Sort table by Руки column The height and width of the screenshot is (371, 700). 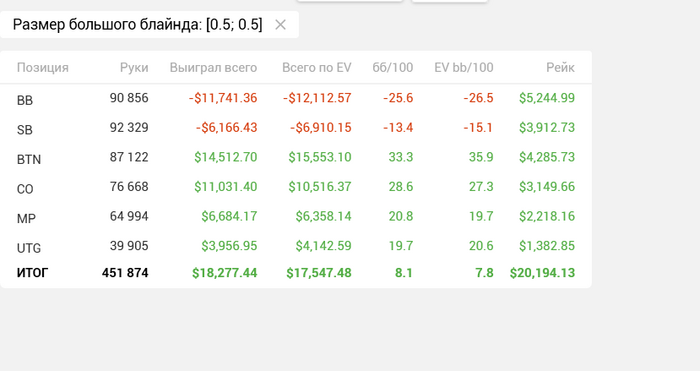[x=134, y=67]
